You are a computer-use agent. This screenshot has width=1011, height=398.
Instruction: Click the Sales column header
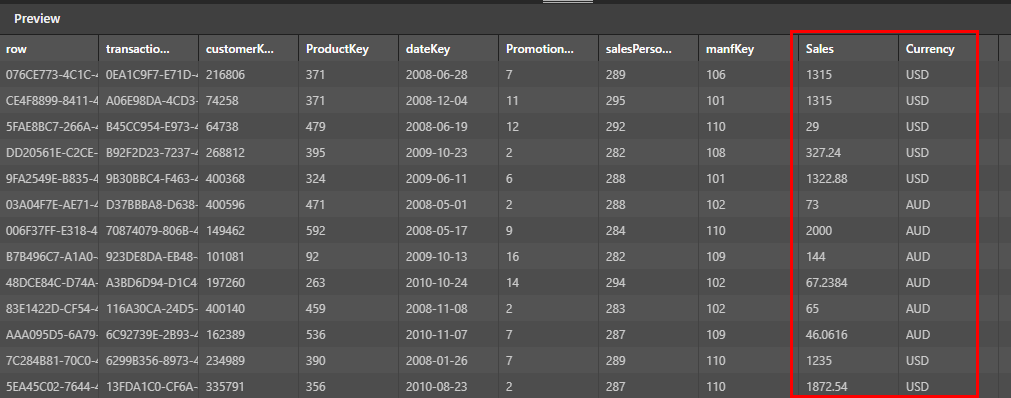pyautogui.click(x=848, y=49)
